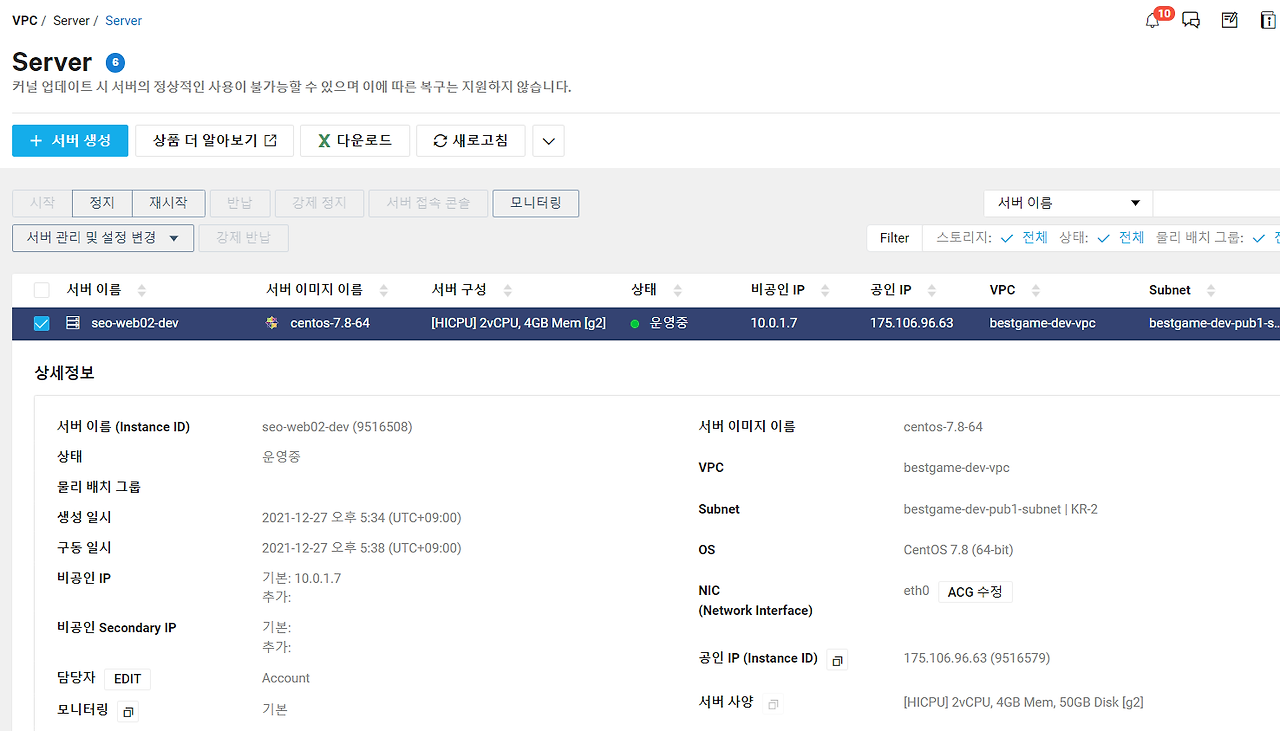Click the green 운영중 status dot
This screenshot has width=1280, height=731.
(x=635, y=323)
